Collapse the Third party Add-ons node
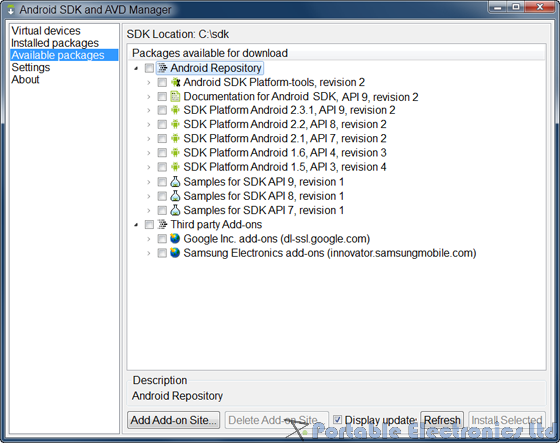Screen dimensions: 560x443 click(136, 225)
